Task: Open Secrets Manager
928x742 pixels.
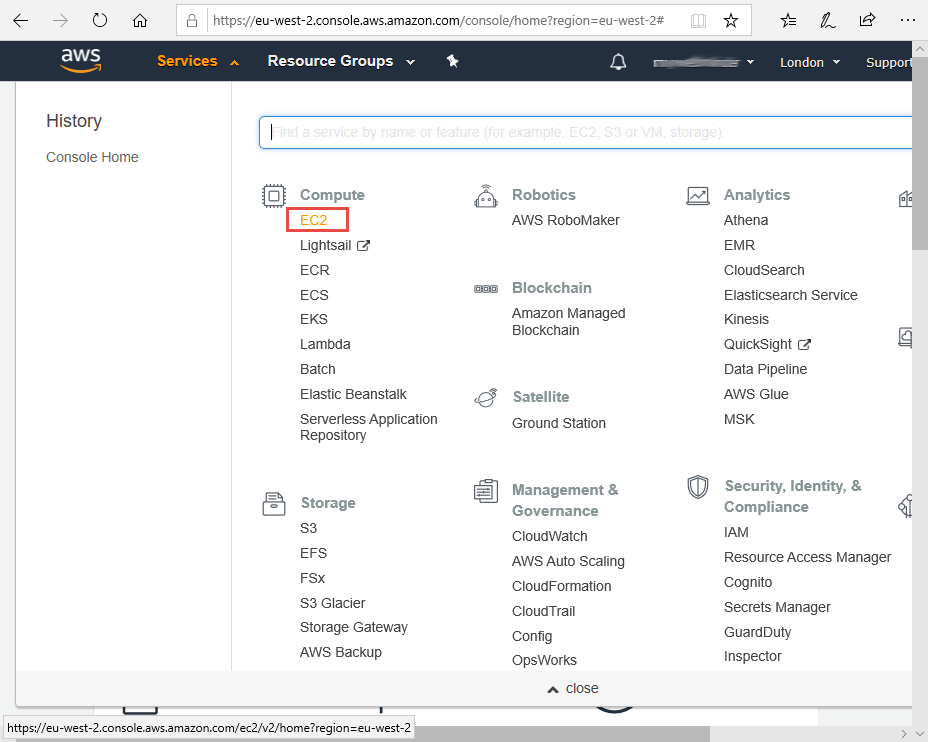Action: (777, 607)
